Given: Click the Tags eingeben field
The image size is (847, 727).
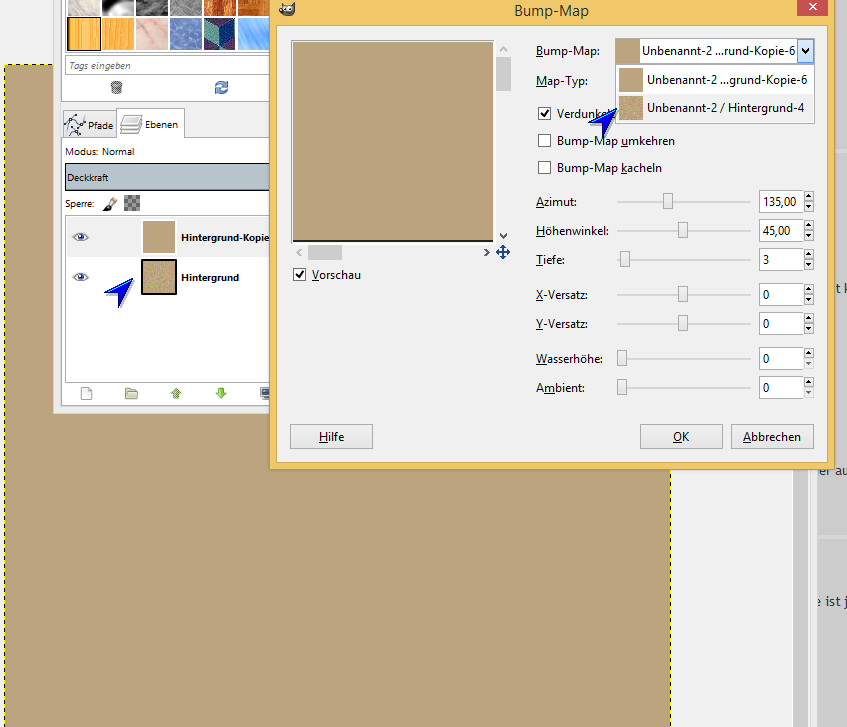Looking at the screenshot, I should (x=167, y=65).
